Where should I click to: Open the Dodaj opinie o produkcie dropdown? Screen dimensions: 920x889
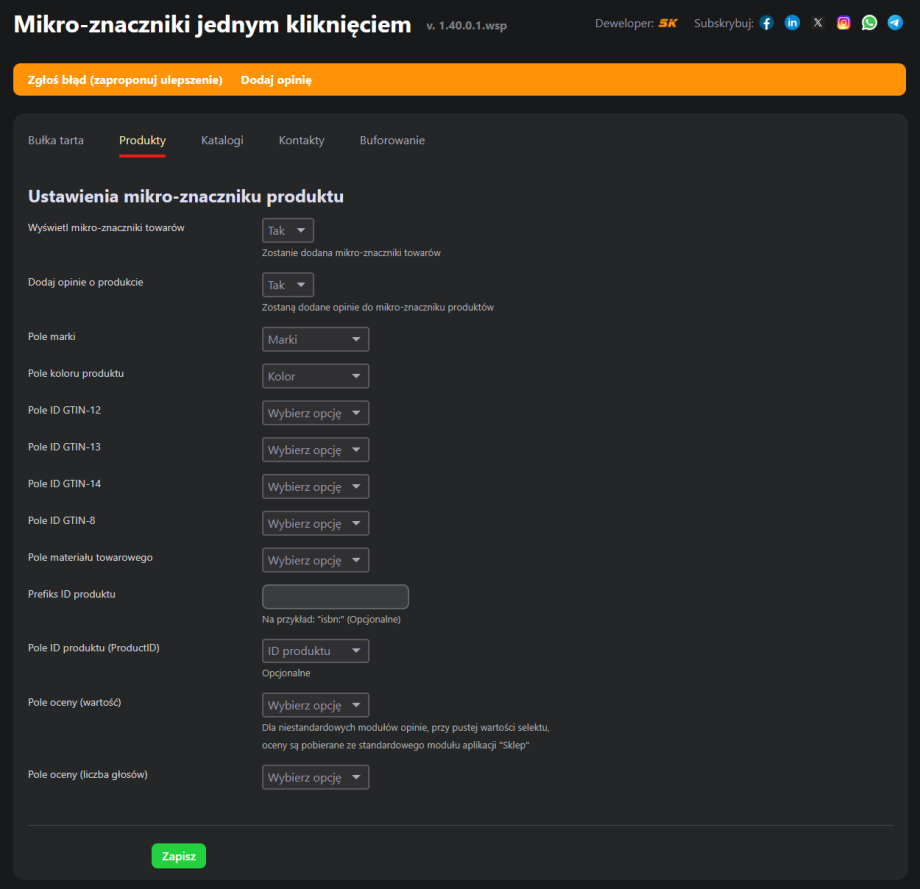287,284
